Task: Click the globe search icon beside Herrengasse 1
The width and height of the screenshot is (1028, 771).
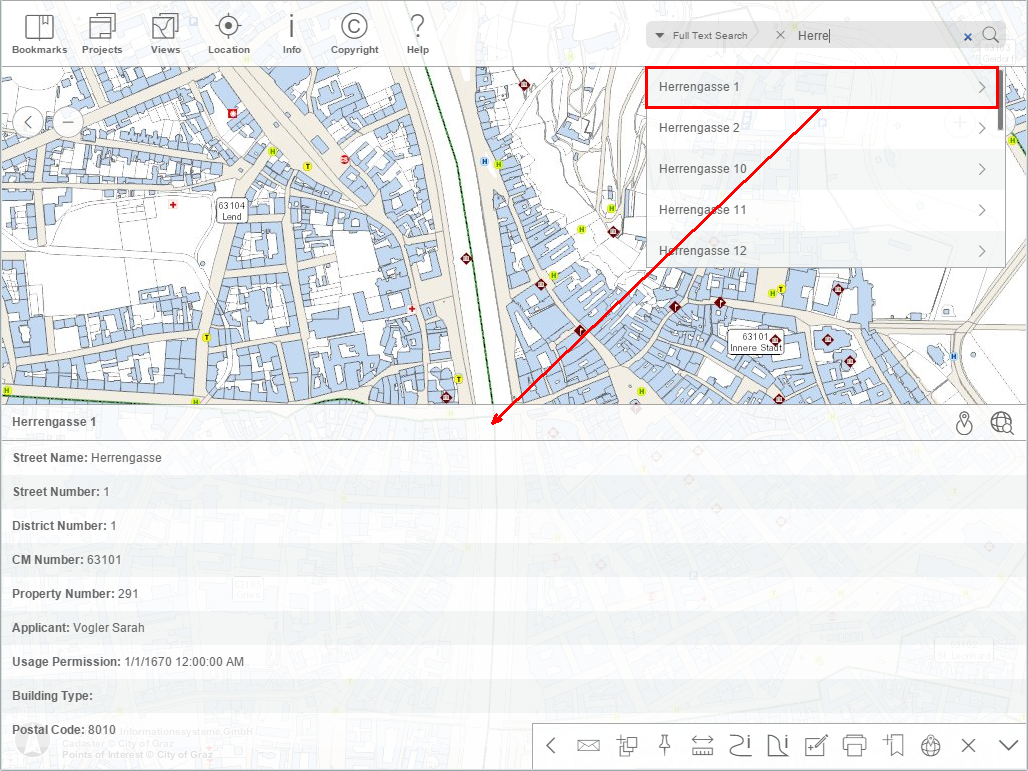Action: (1001, 423)
